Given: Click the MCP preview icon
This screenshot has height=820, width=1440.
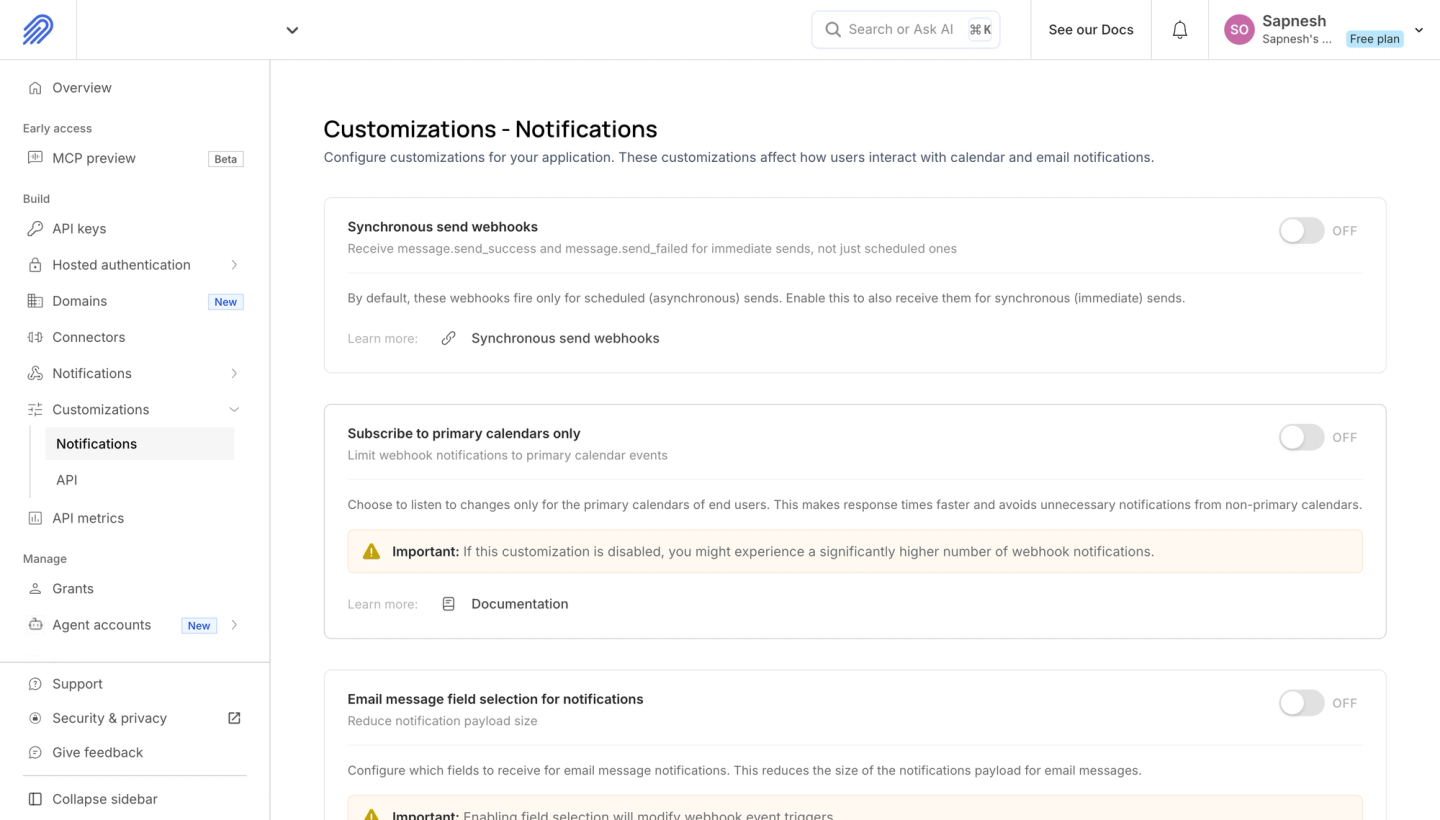Looking at the screenshot, I should coord(35,158).
